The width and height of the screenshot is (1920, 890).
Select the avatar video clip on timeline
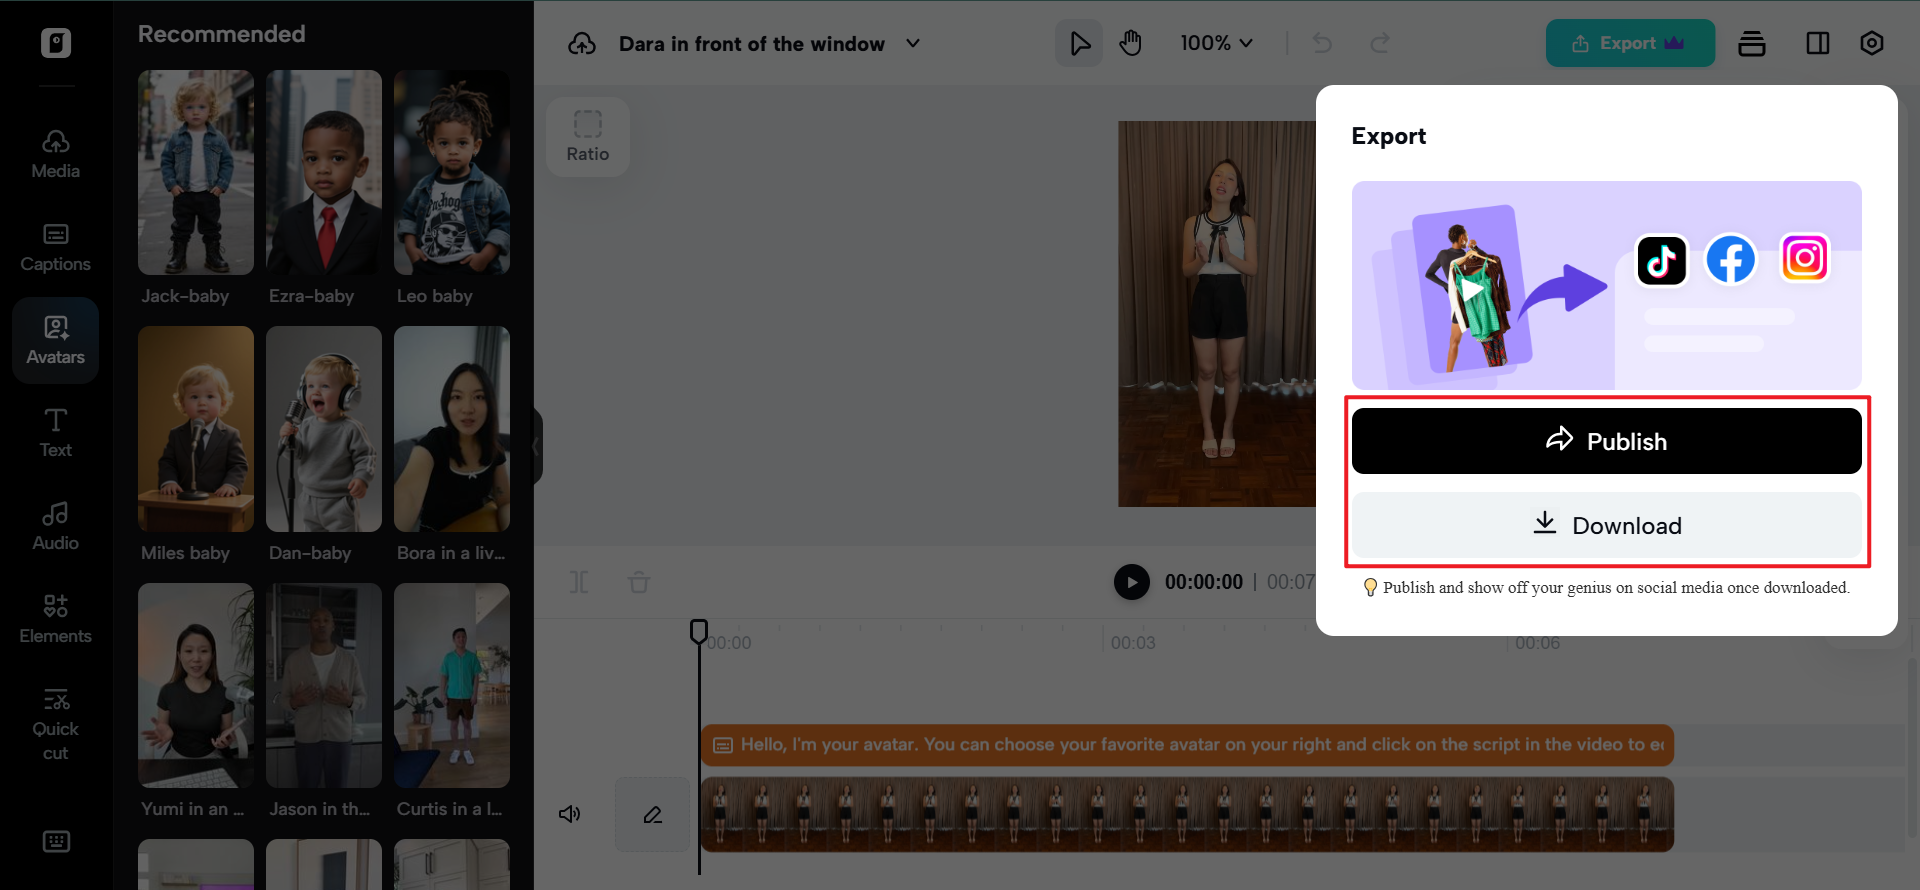pos(1187,815)
